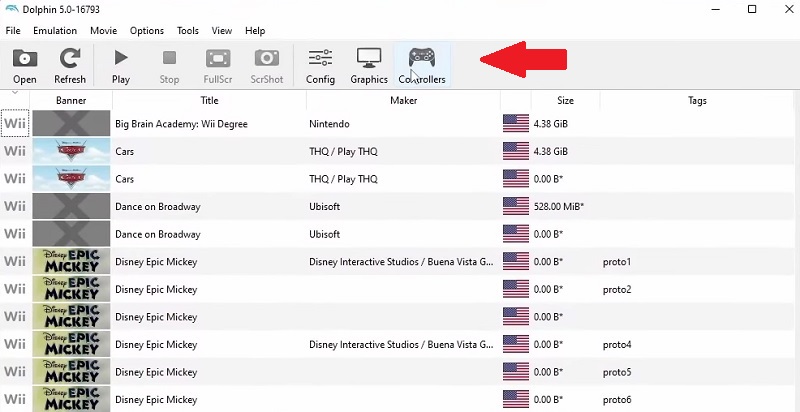
Task: Toggle fullscreen with FullScr icon
Action: point(219,65)
